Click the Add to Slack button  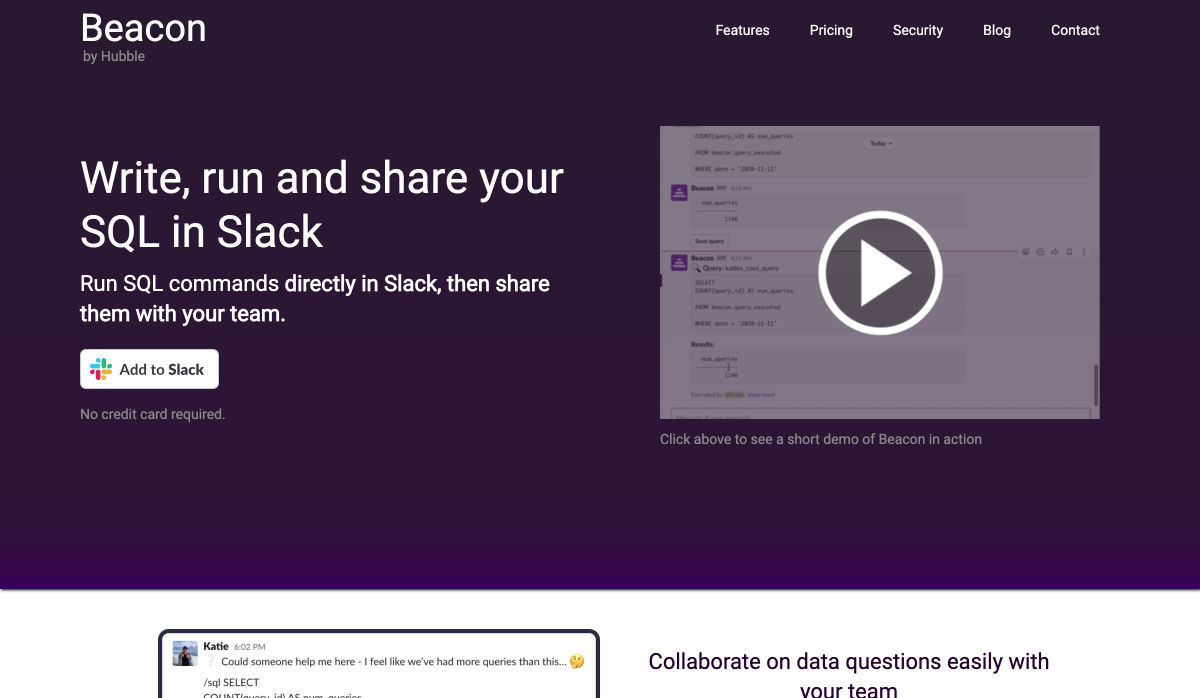pos(149,369)
